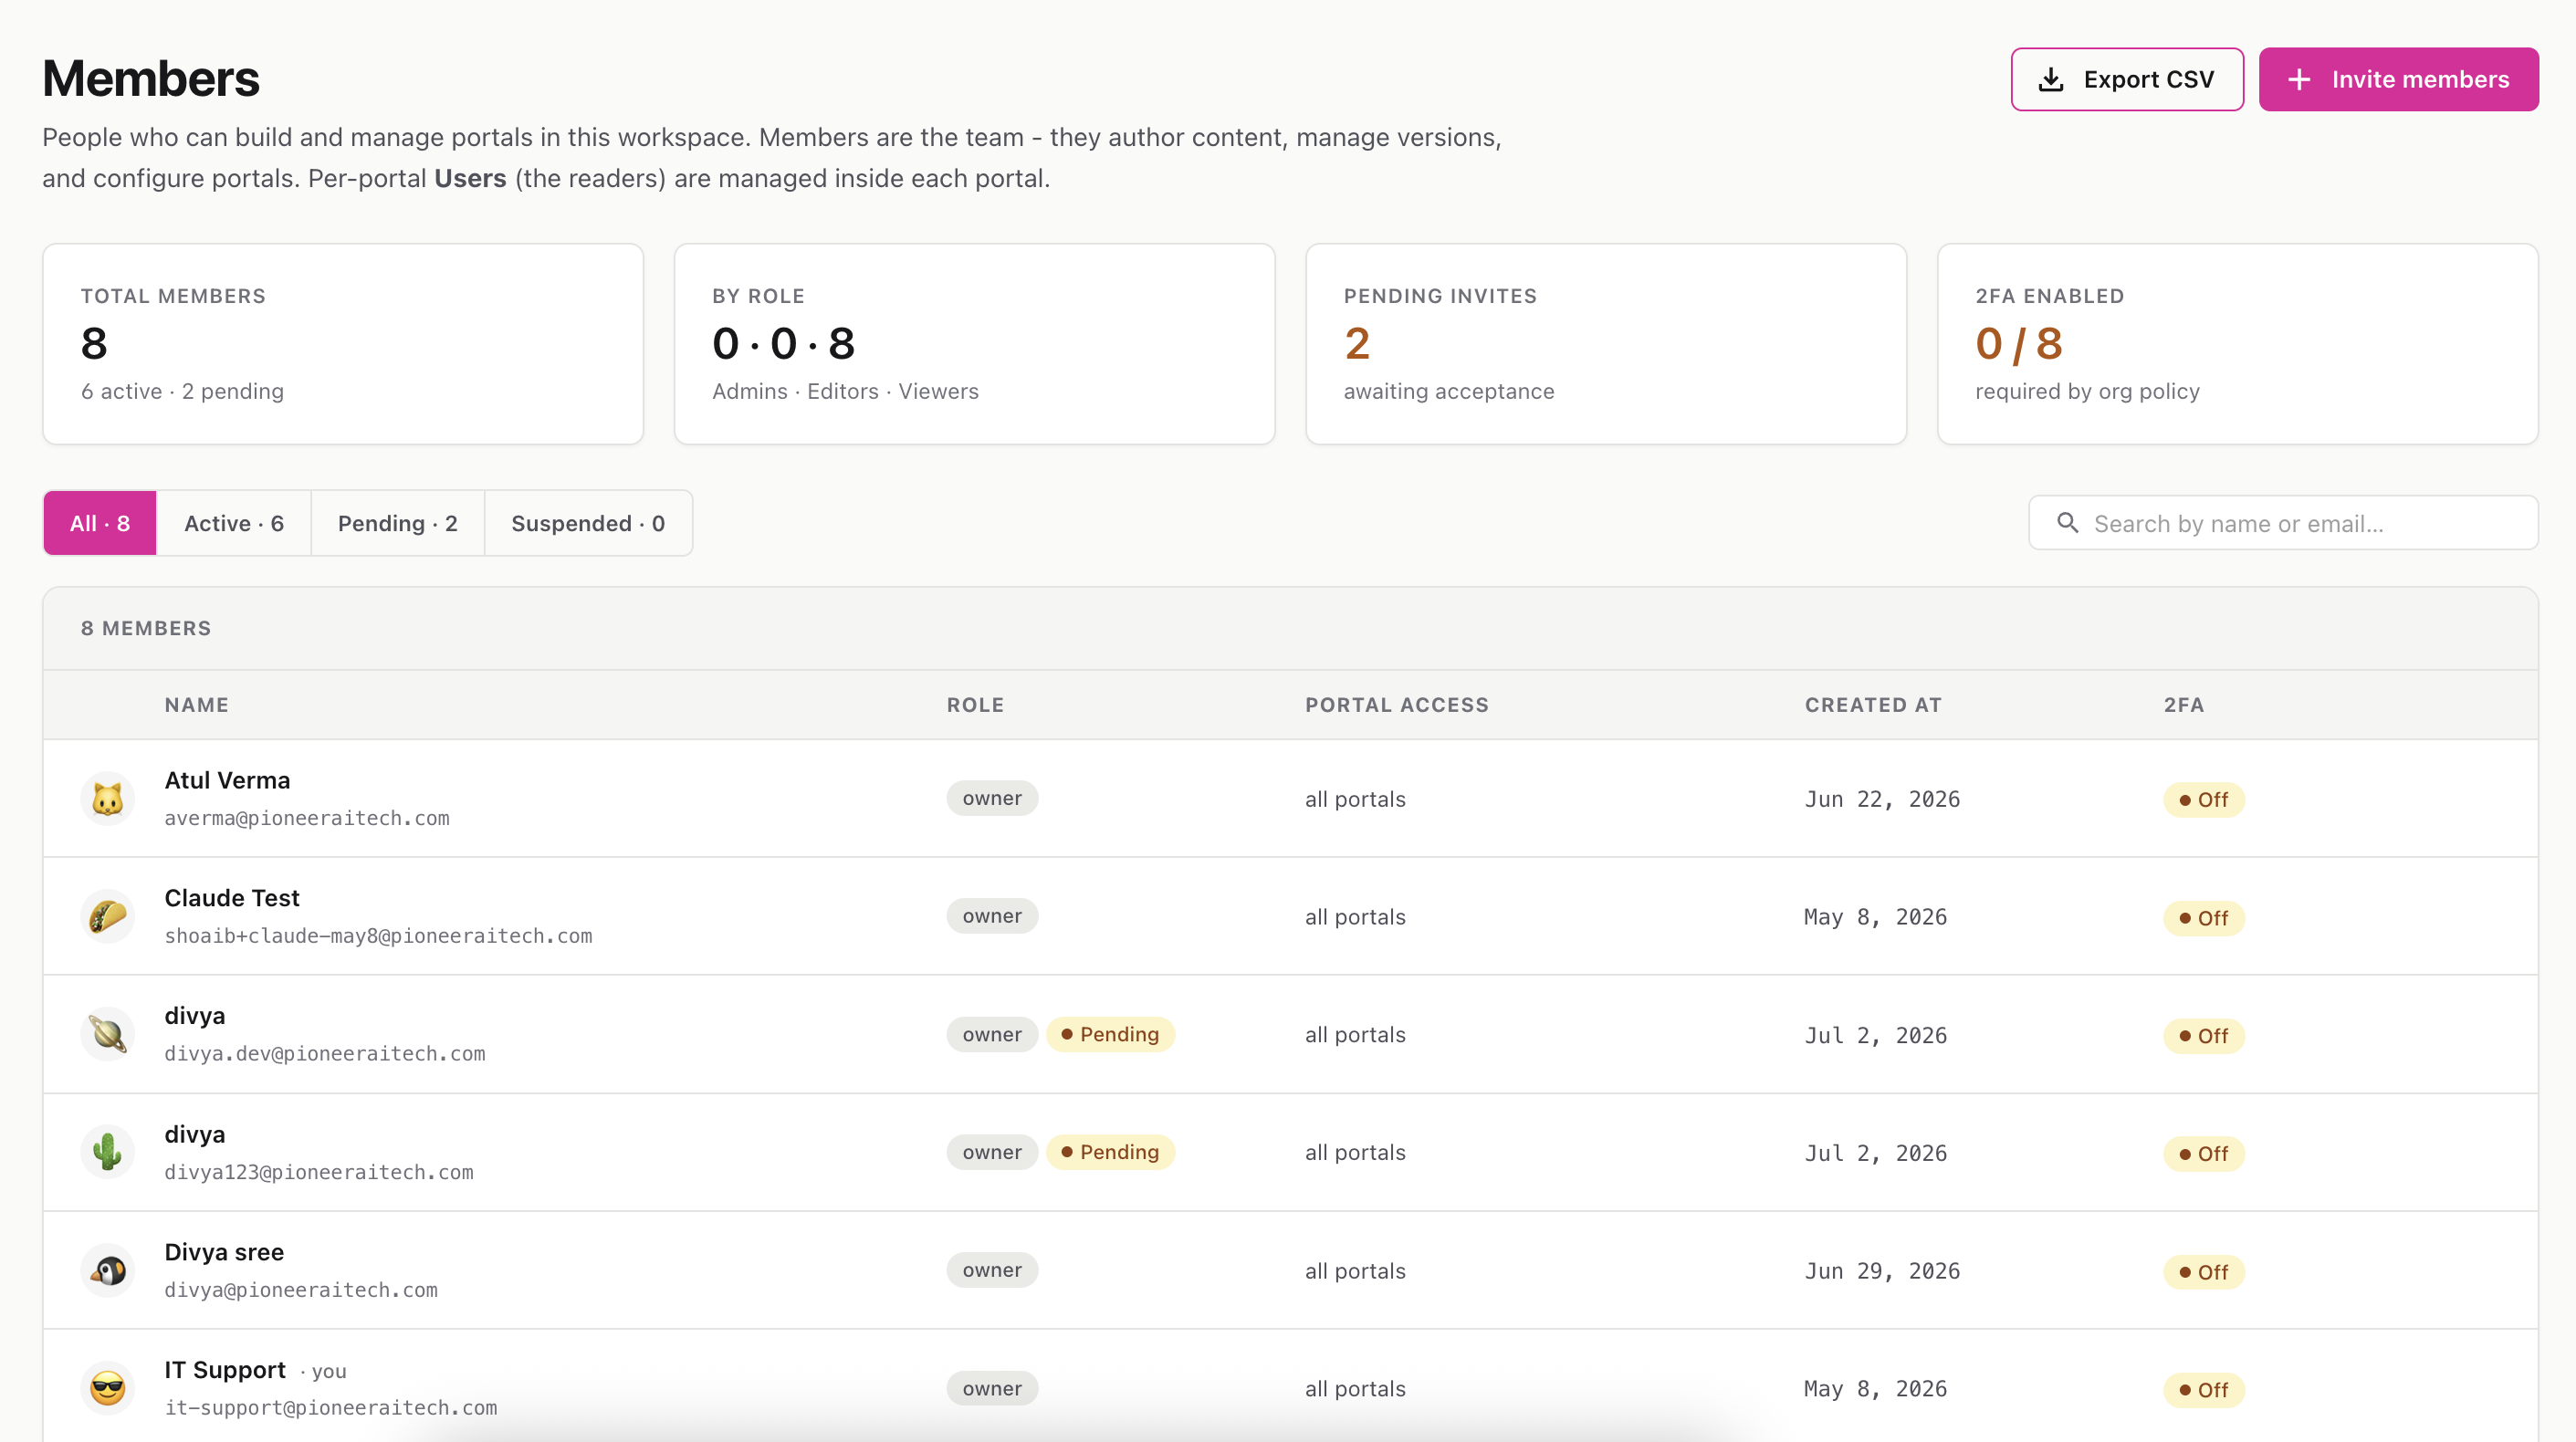Export the members list as CSV
Screen dimensions: 2576x1442
(2127, 79)
